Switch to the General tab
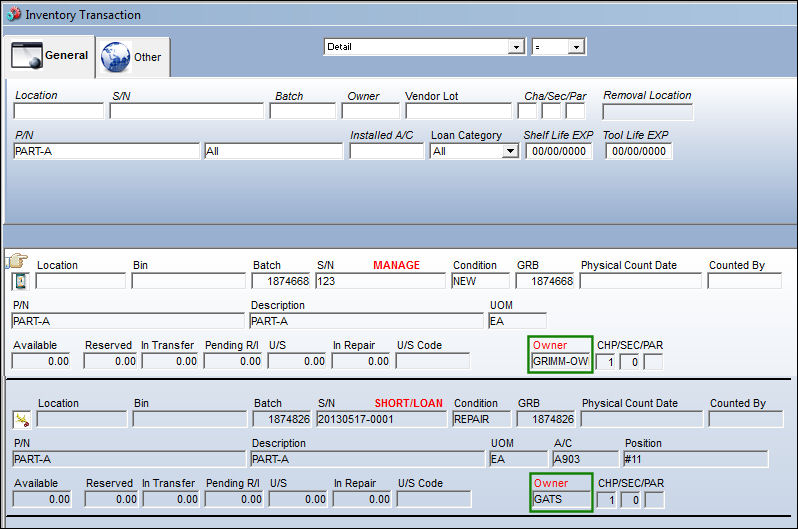This screenshot has width=798, height=529. point(49,56)
